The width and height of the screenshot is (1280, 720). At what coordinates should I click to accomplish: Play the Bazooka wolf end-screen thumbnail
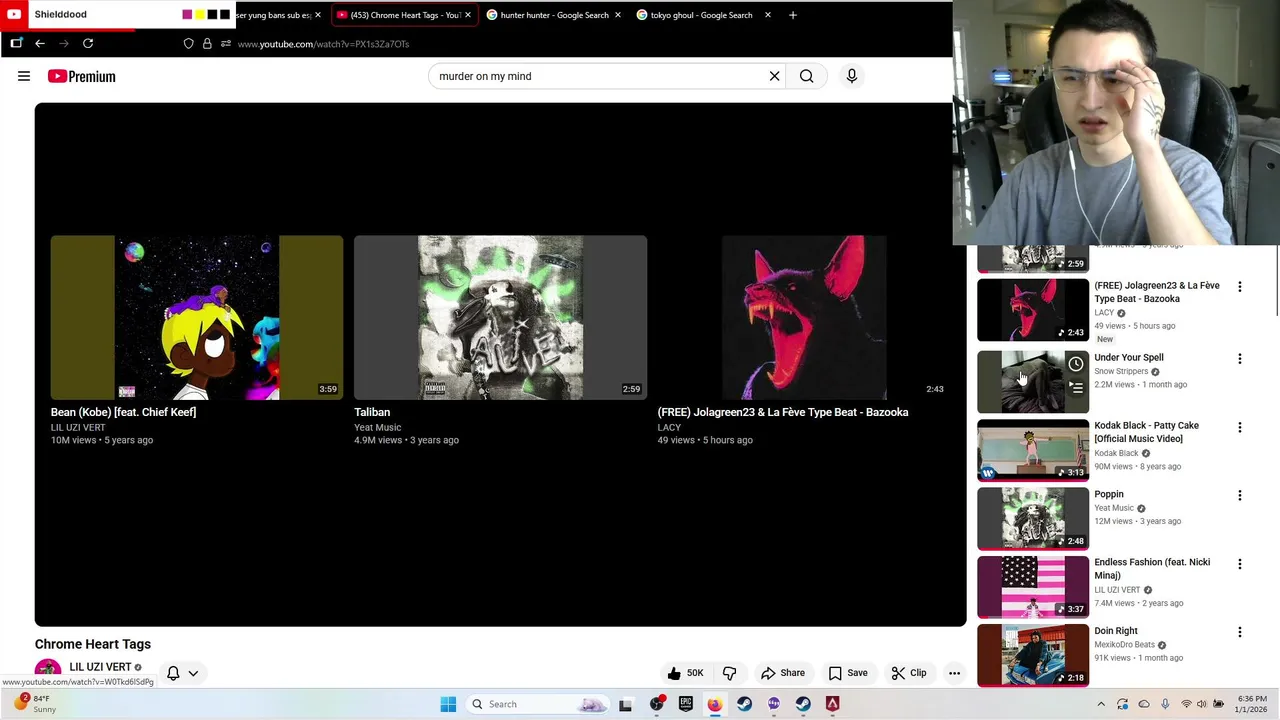804,317
